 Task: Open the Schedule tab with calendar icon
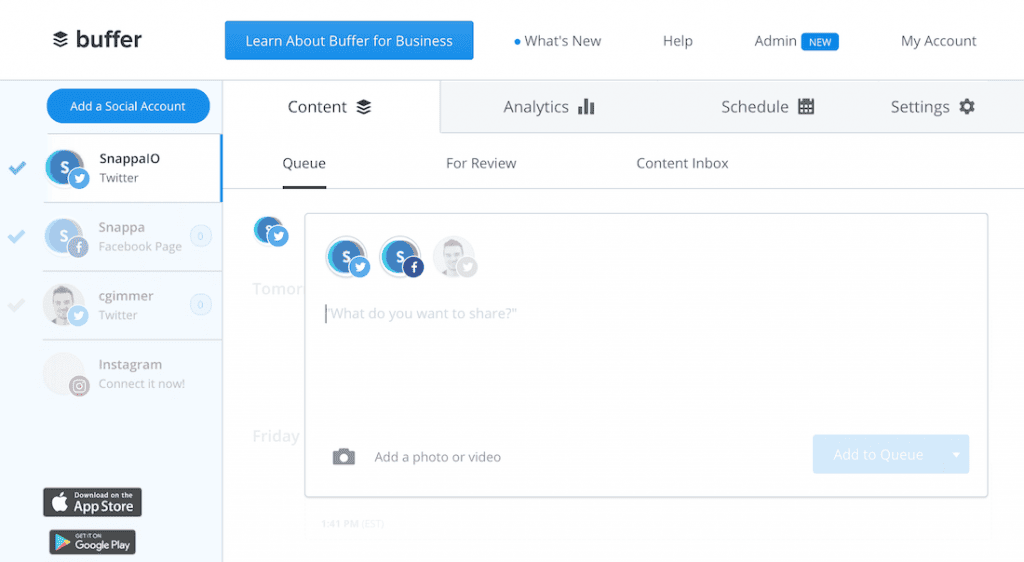click(767, 106)
